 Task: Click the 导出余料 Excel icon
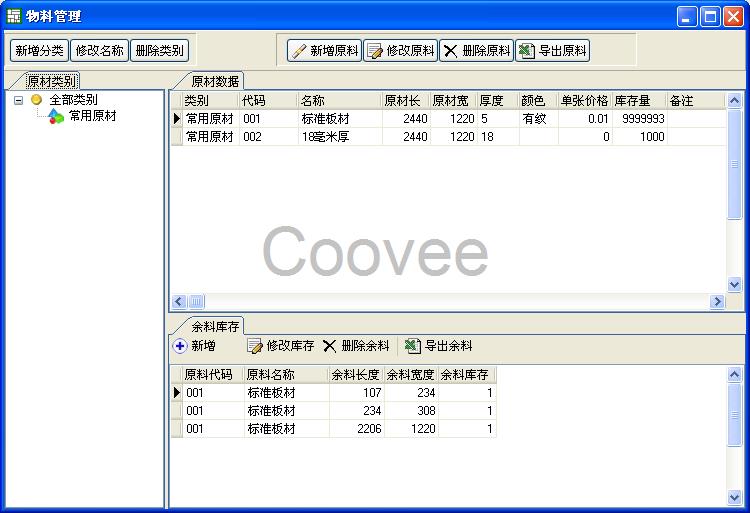pyautogui.click(x=412, y=346)
